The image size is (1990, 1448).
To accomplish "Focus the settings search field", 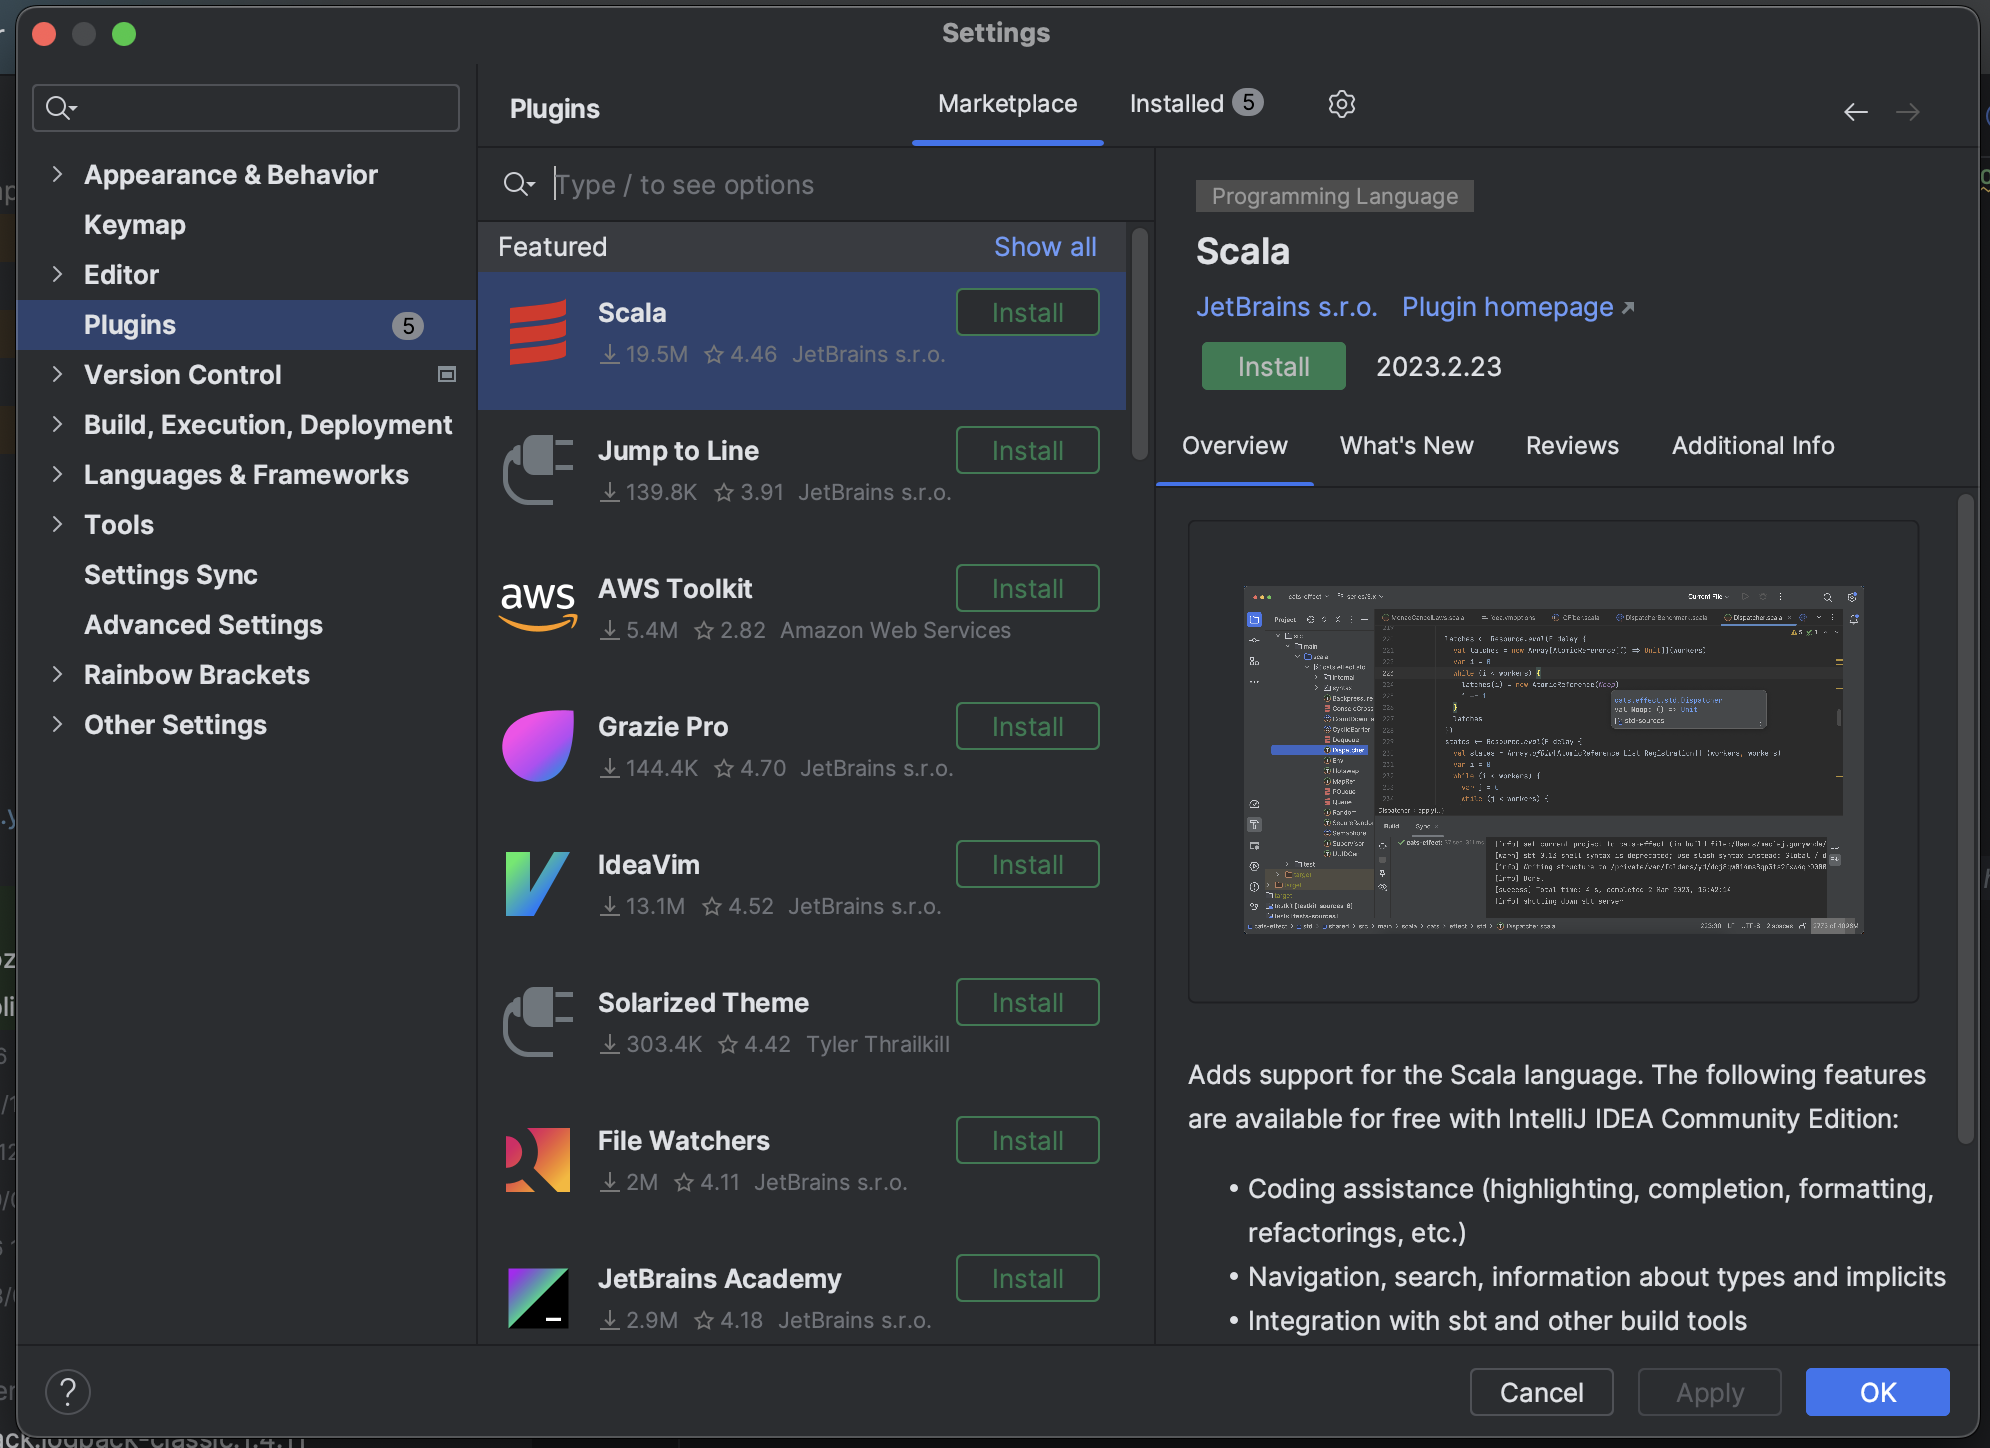I will tap(246, 108).
